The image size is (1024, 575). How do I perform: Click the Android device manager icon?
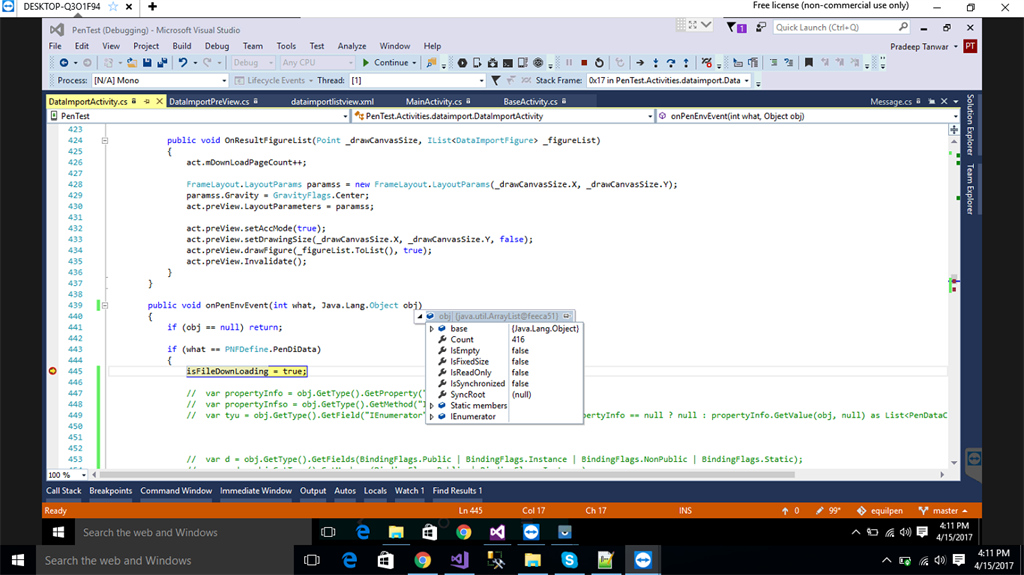click(x=477, y=63)
